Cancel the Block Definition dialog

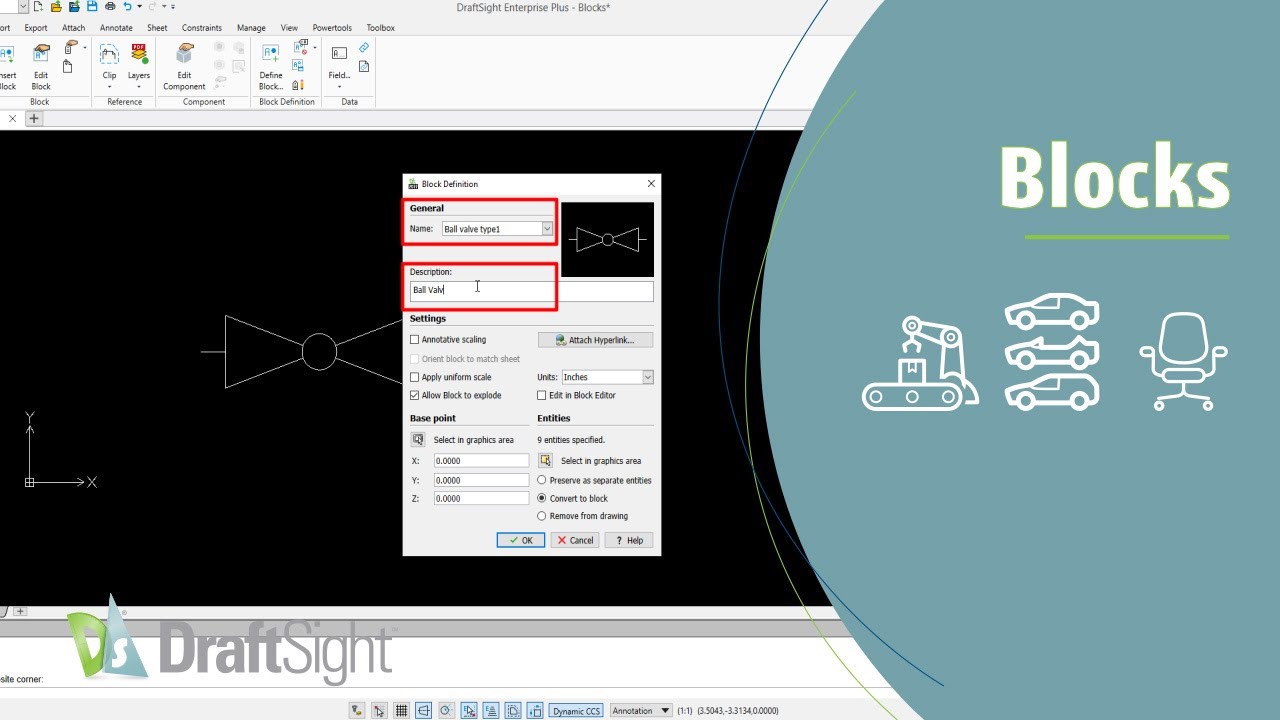click(x=575, y=540)
